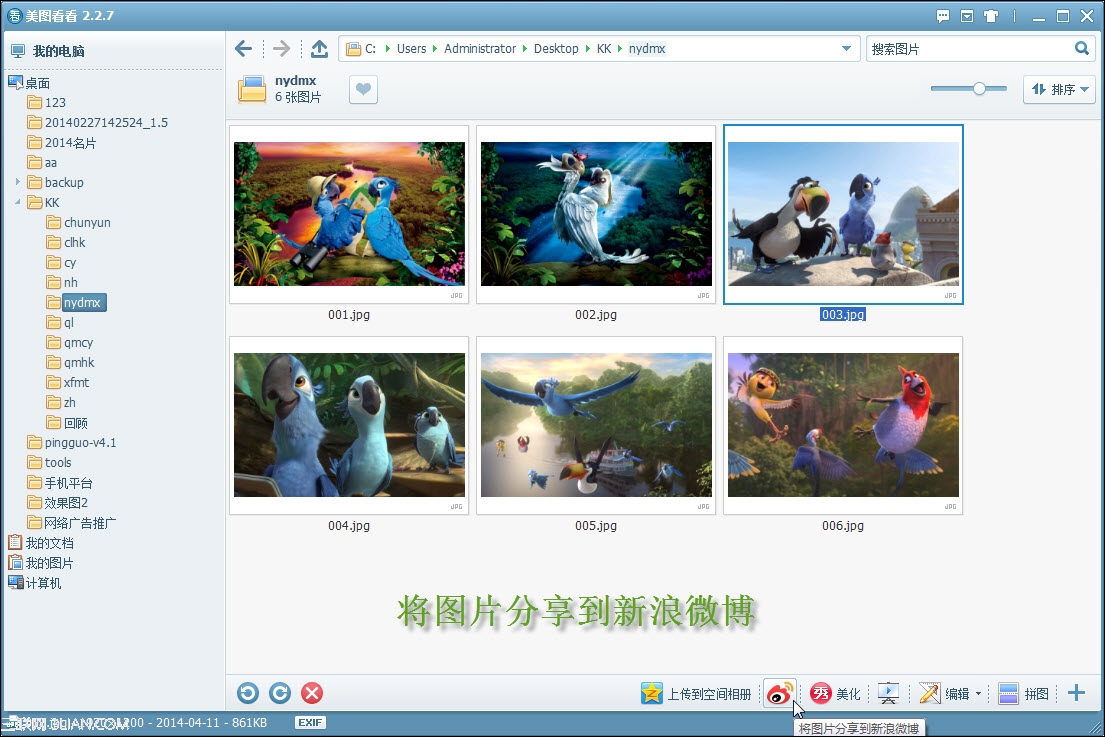Select thumbnail 005.jpg
Image resolution: width=1105 pixels, height=737 pixels.
596,425
